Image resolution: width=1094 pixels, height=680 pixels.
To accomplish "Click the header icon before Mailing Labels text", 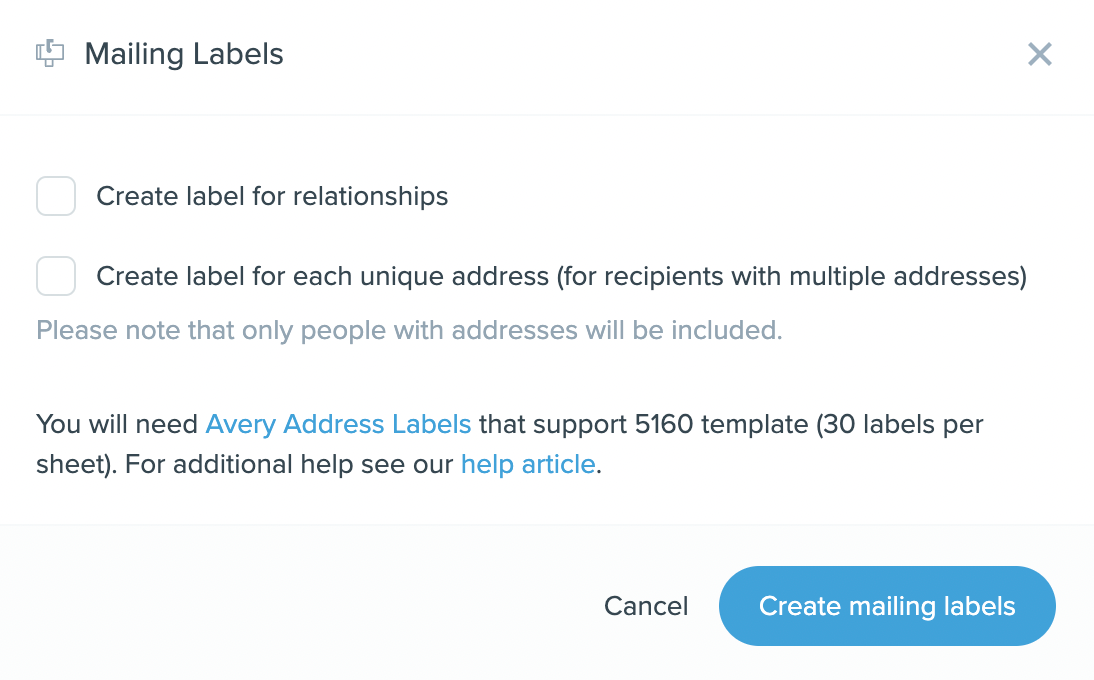I will click(50, 54).
